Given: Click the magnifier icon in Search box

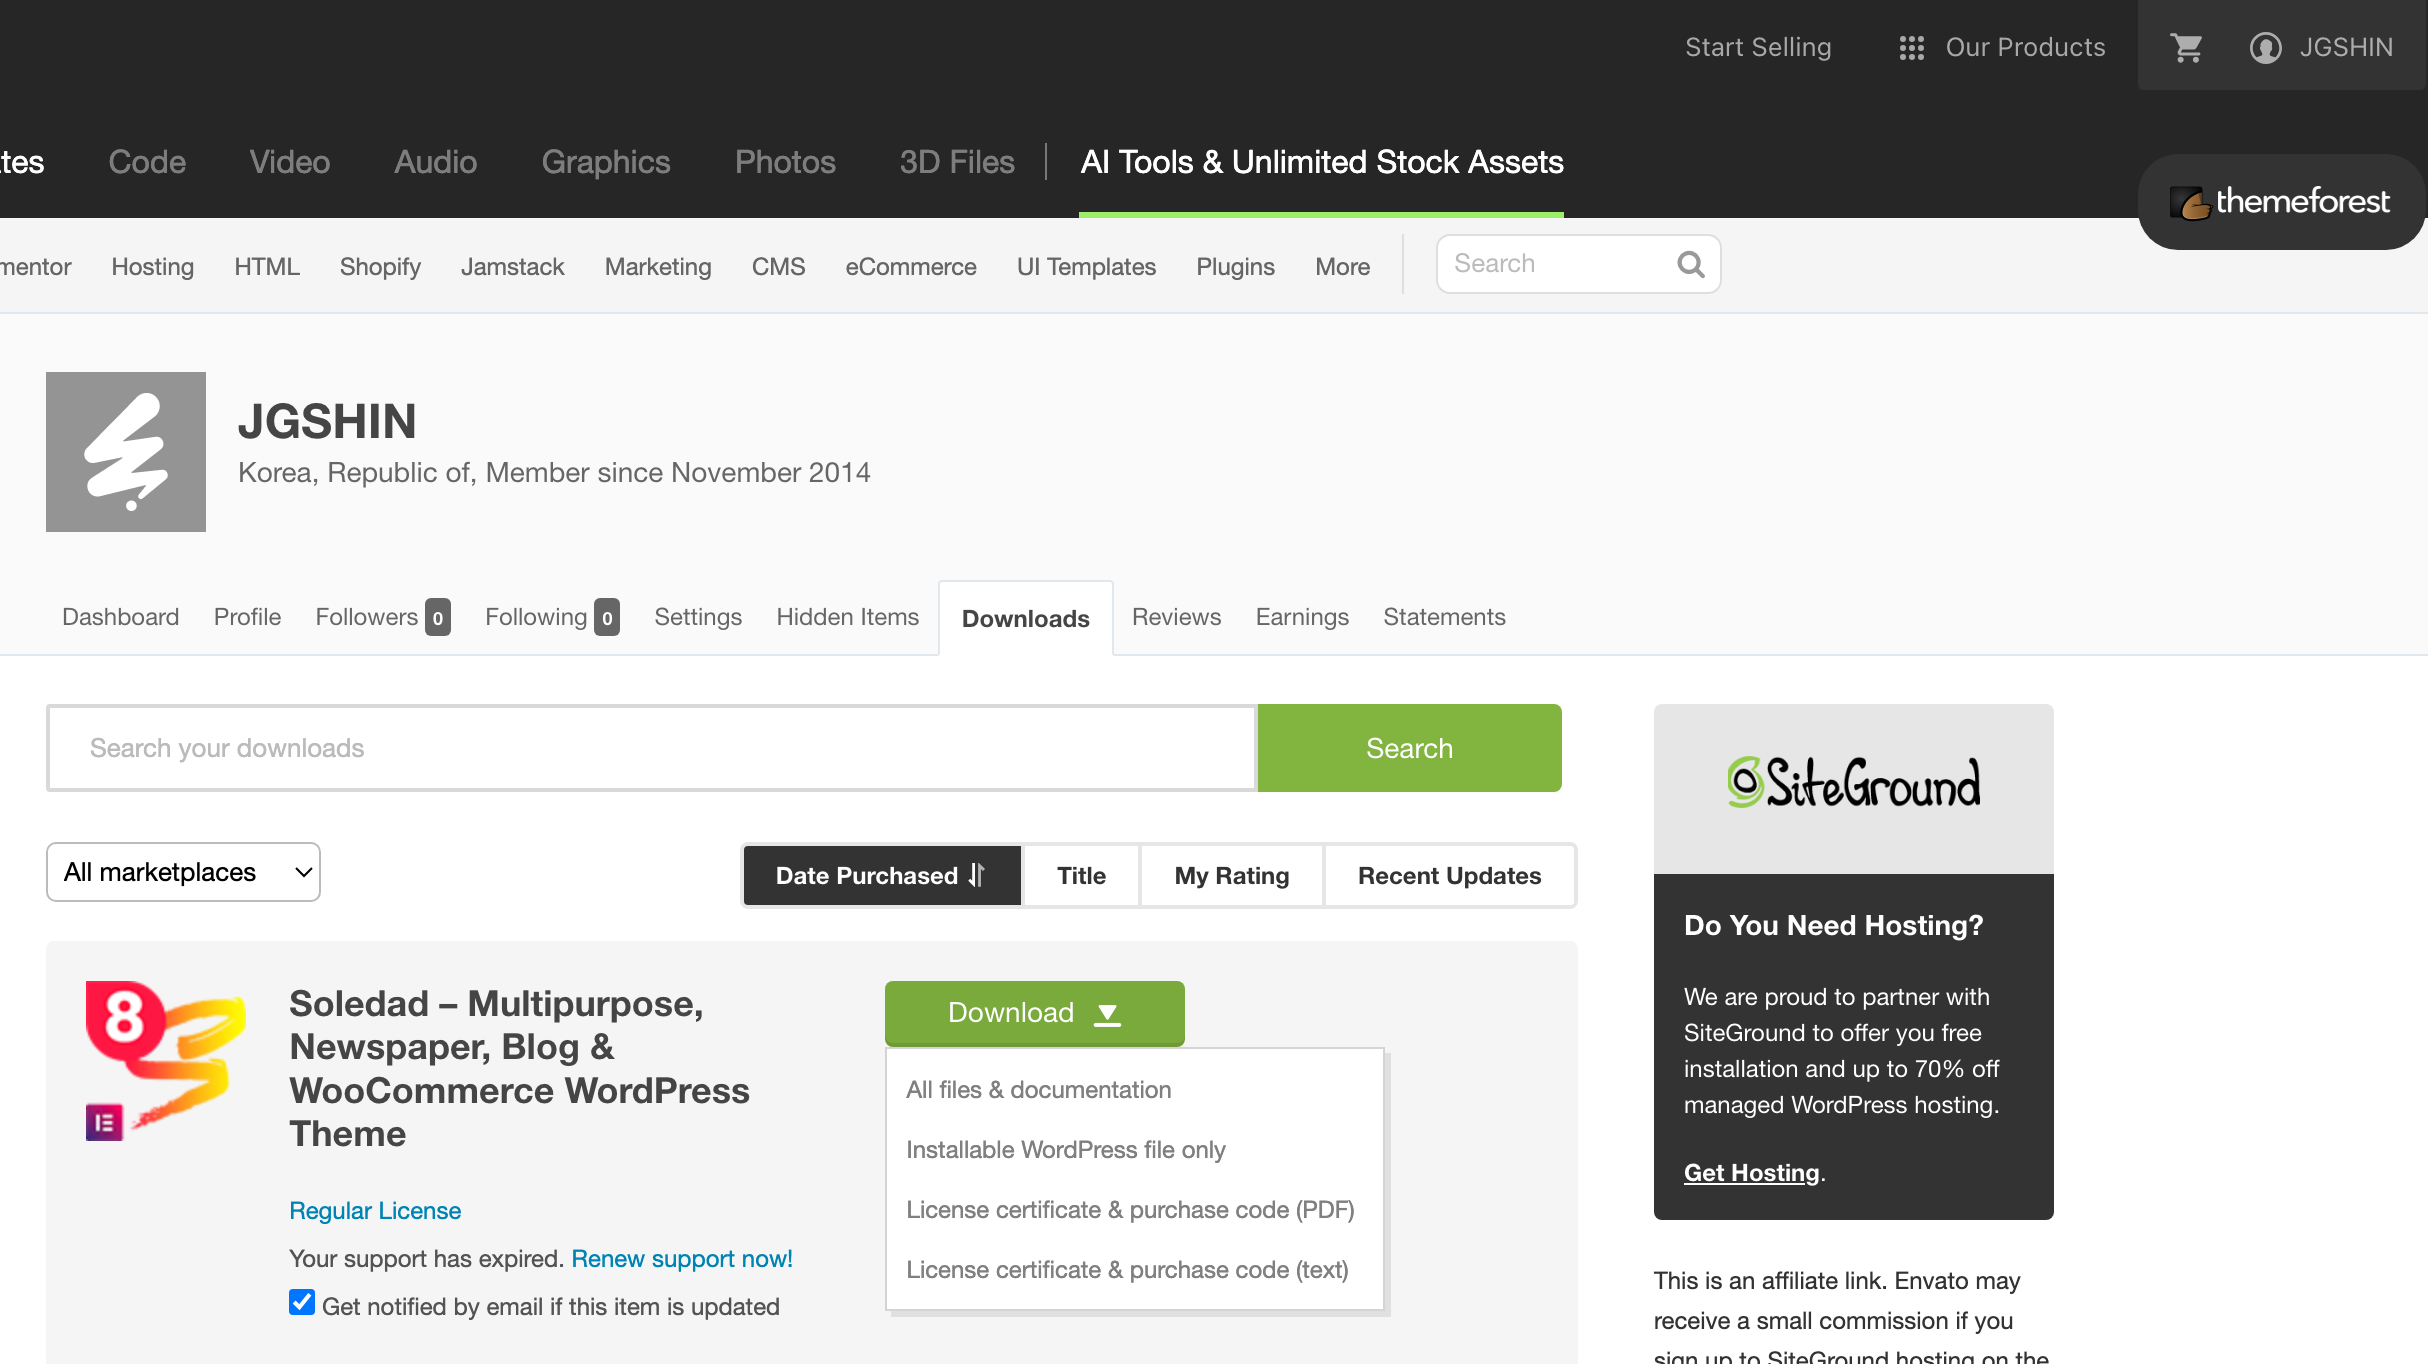Looking at the screenshot, I should [1690, 264].
